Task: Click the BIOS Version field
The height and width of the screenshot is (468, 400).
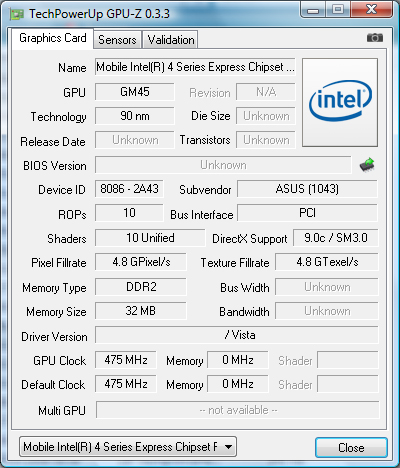Action: (x=223, y=165)
